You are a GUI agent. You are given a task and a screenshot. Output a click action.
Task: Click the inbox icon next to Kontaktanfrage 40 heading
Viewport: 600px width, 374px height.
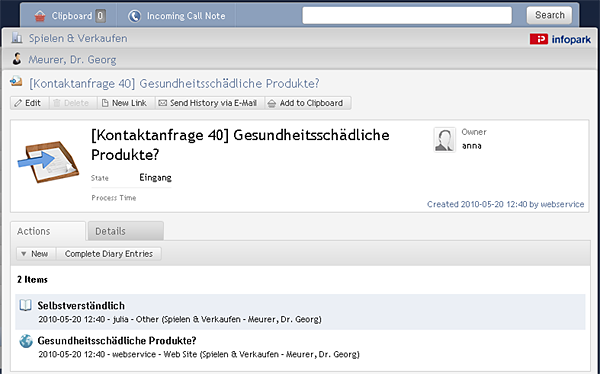point(16,82)
